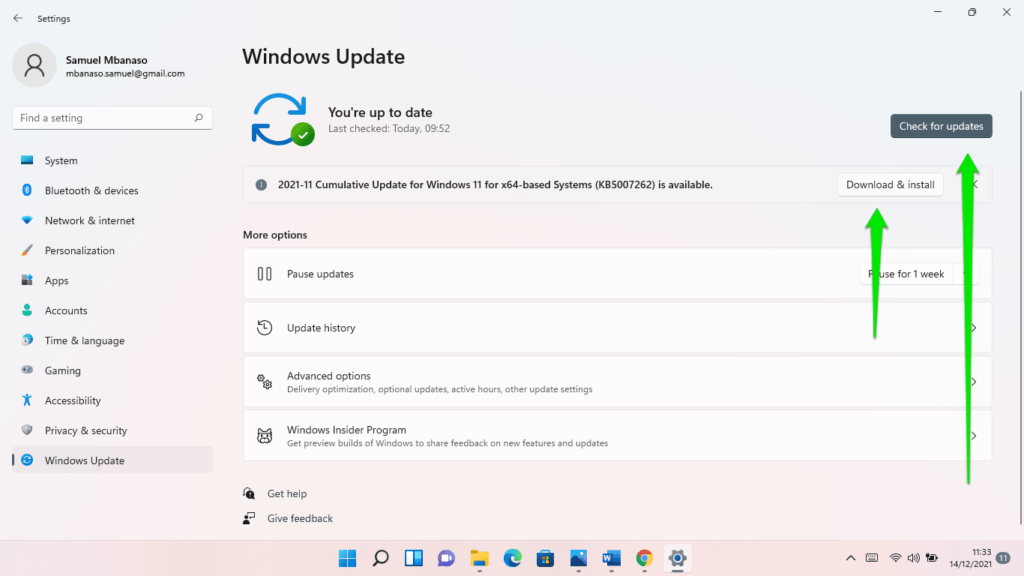1024x576 pixels.
Task: Click the Check for updates button
Action: coord(940,125)
